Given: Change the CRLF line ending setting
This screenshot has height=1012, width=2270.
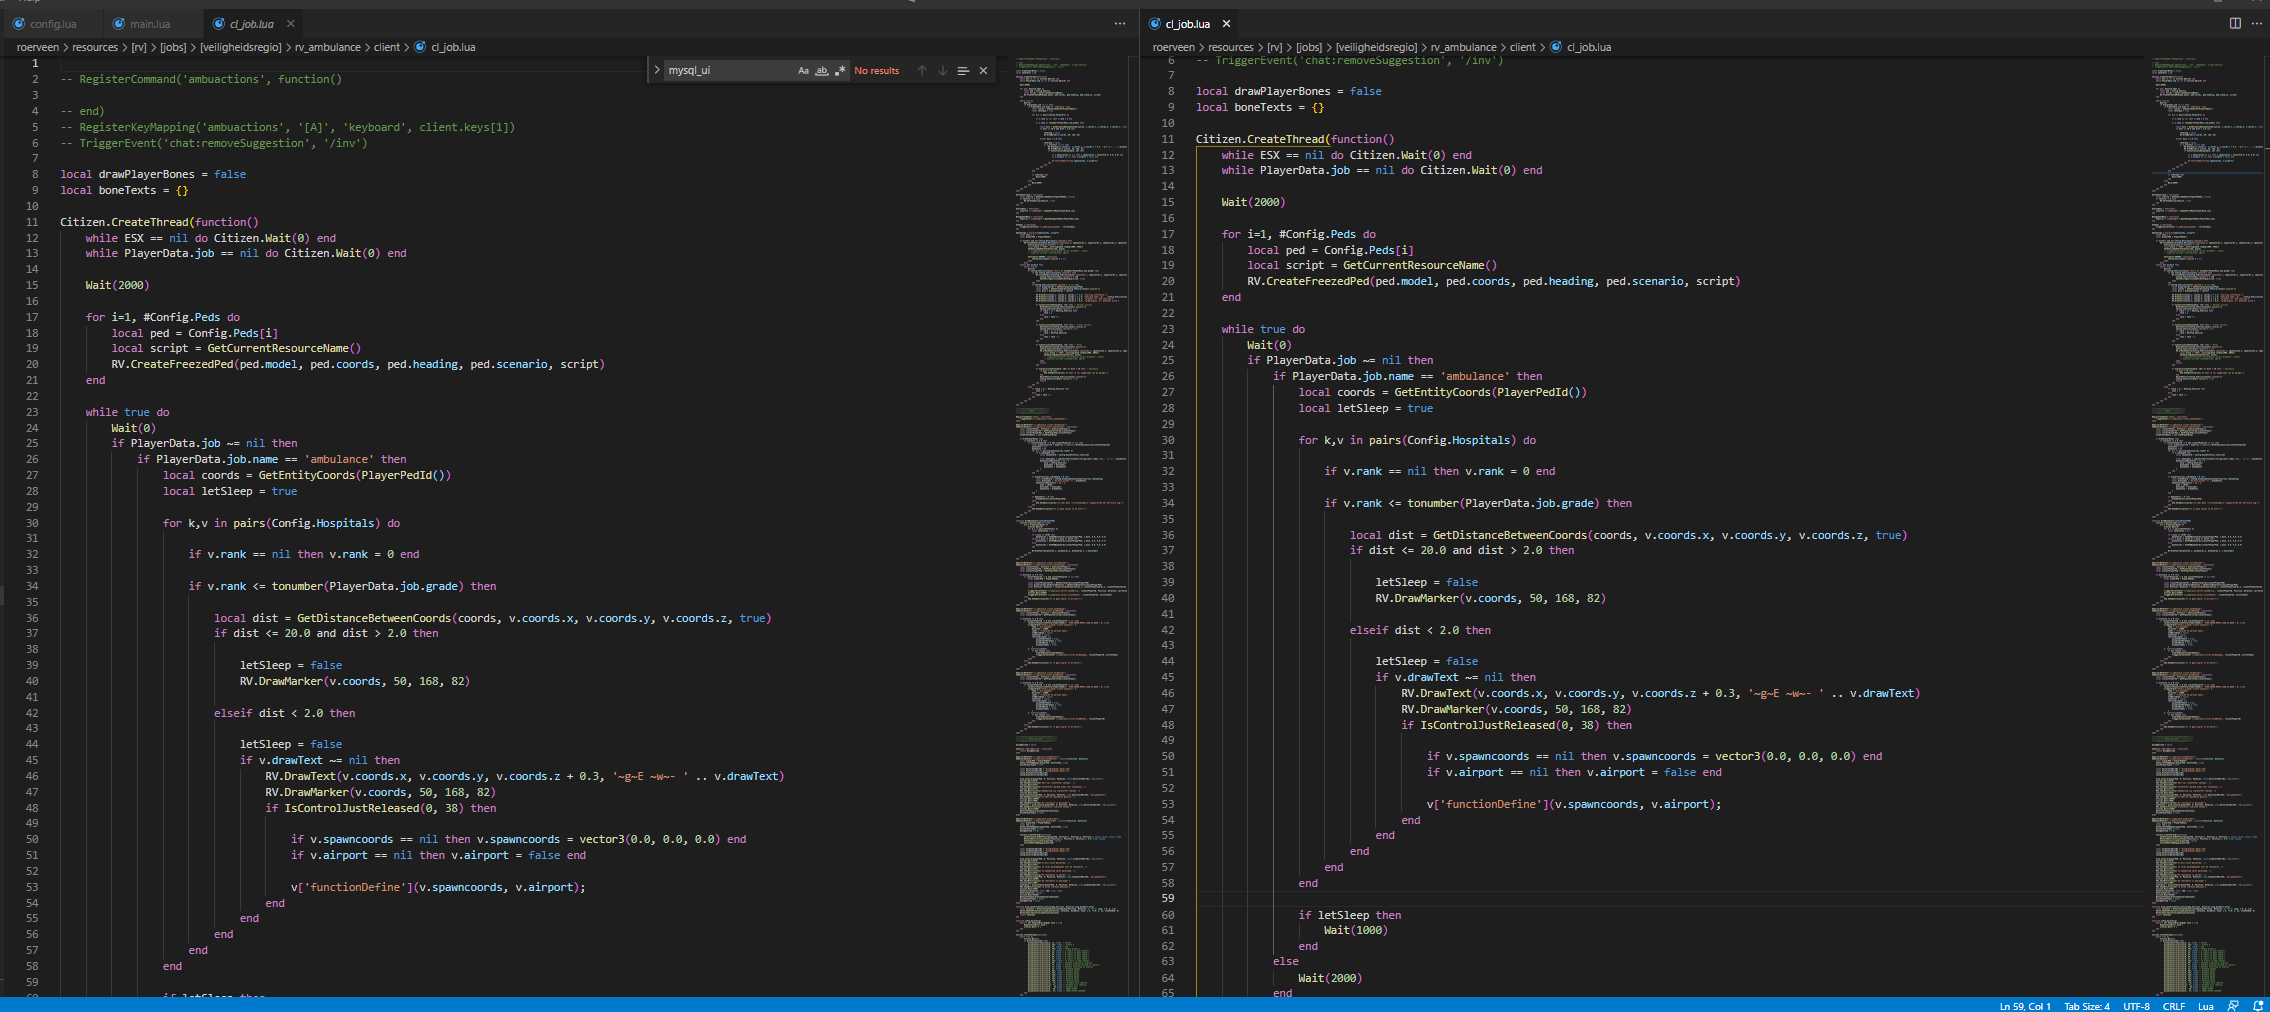Looking at the screenshot, I should 2173,1006.
